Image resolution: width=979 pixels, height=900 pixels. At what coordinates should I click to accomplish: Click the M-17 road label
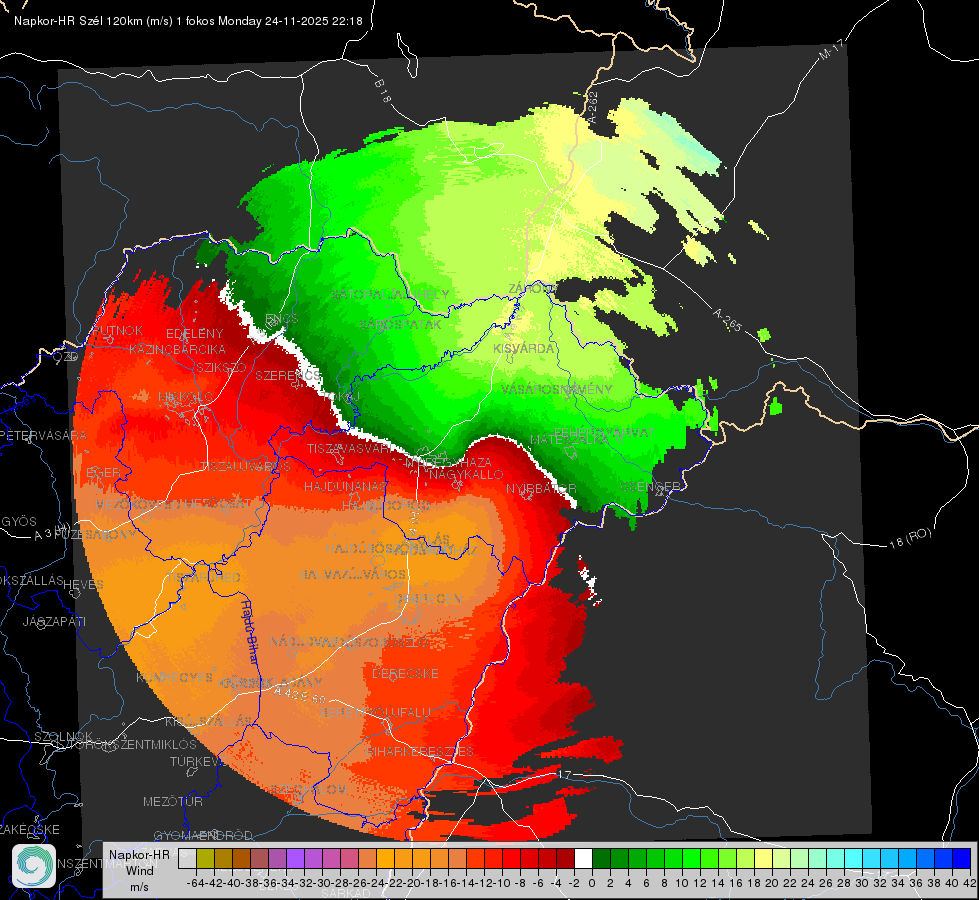(x=831, y=50)
